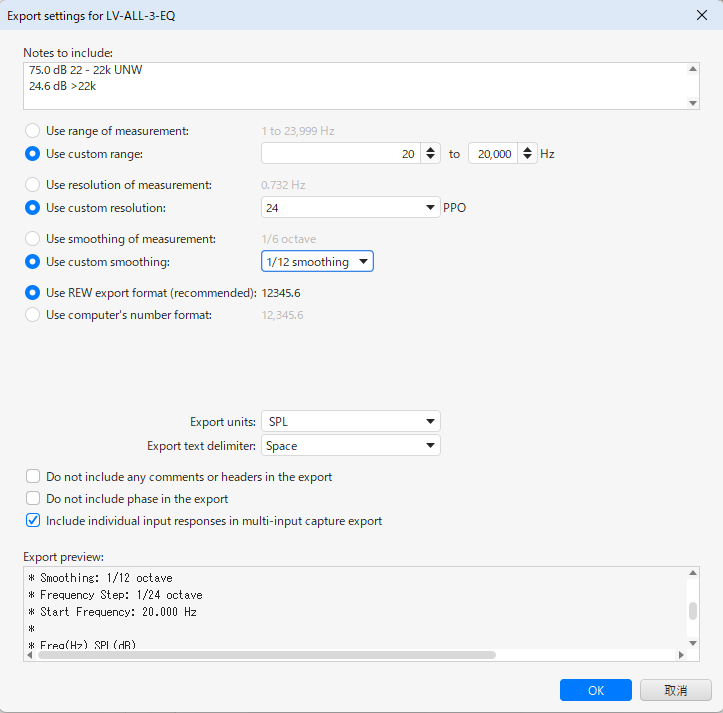Click the end frequency field showing 20,000

tap(492, 154)
